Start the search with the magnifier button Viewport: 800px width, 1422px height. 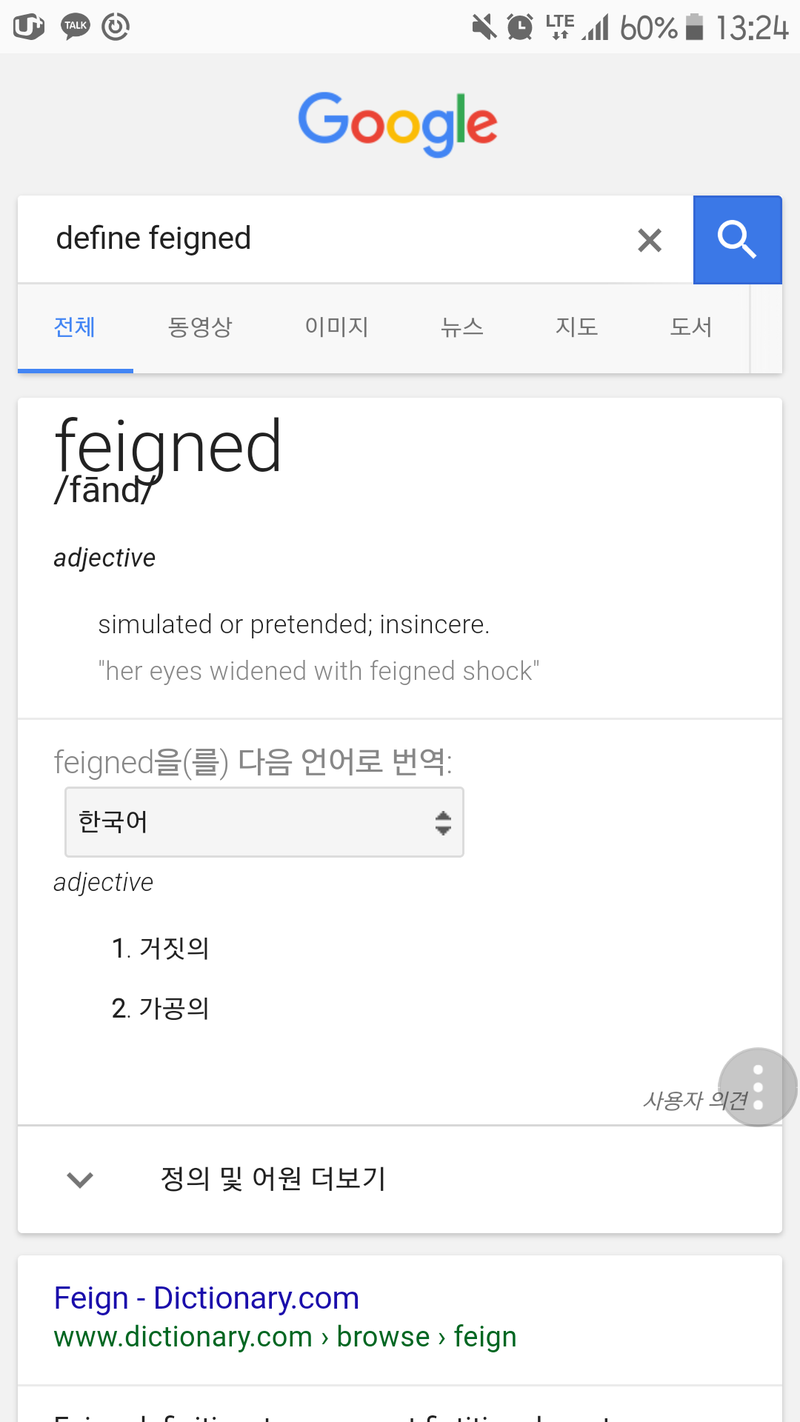pyautogui.click(x=737, y=239)
